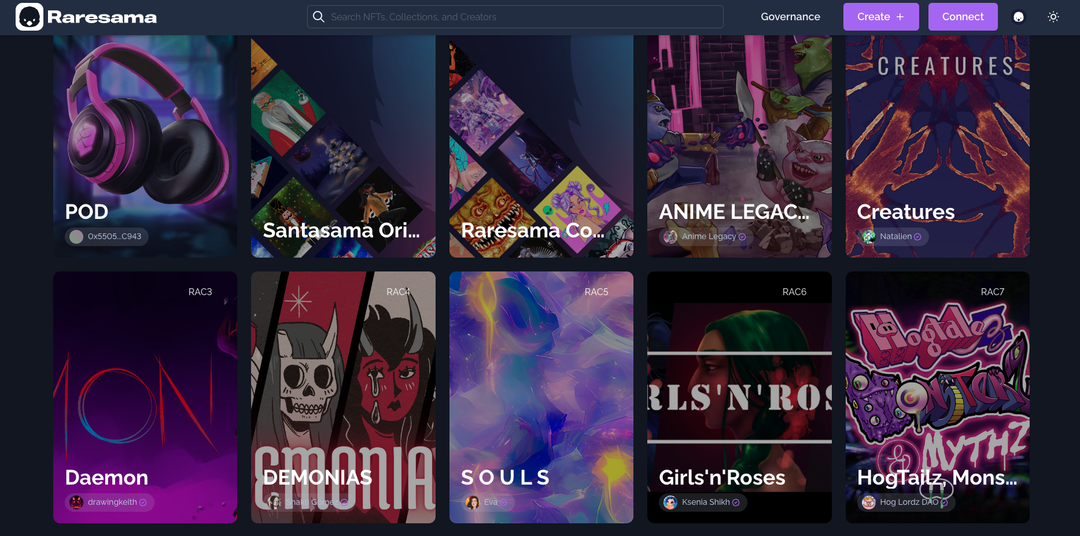Click the headphones artwork on POD card
The image size is (1080, 536).
click(148, 124)
